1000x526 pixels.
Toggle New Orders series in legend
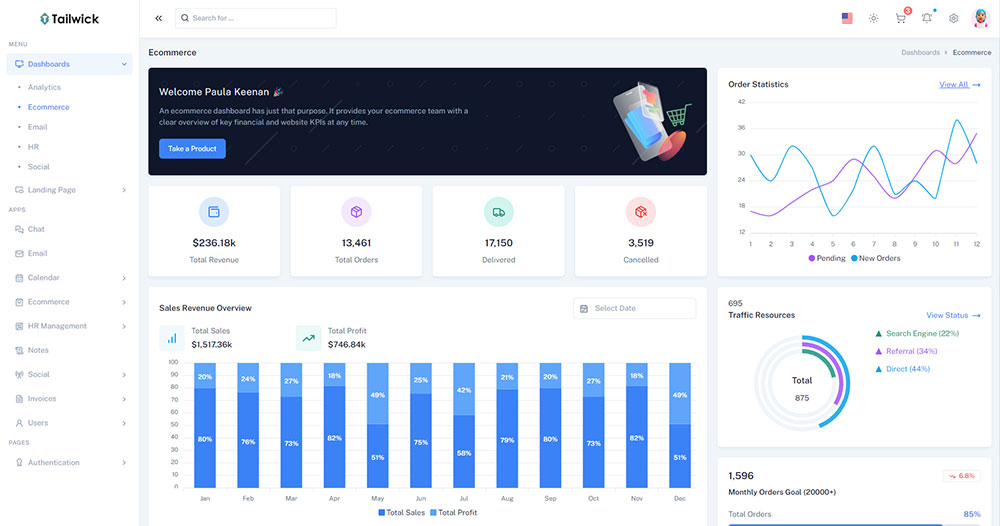pyautogui.click(x=875, y=258)
